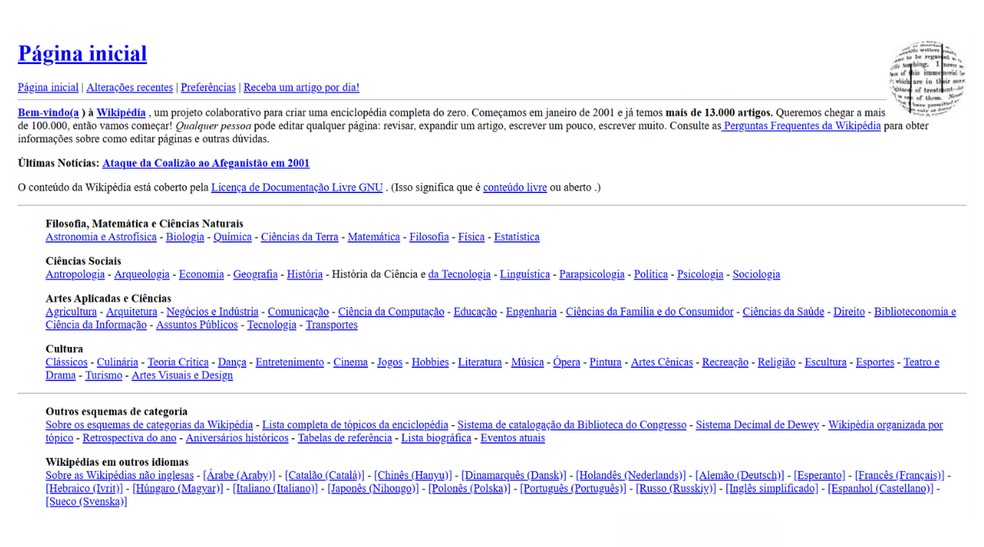The width and height of the screenshot is (984, 547).
Task: Open the Matemática link
Action: [374, 236]
